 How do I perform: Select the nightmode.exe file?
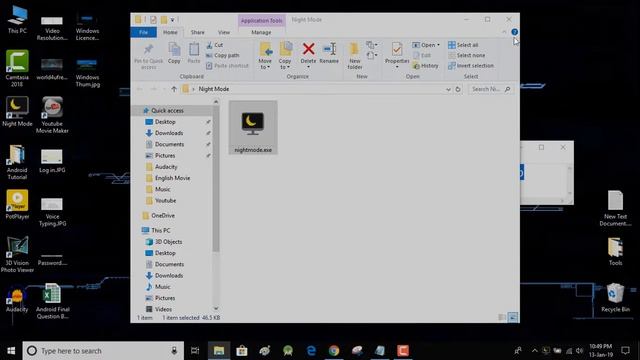[x=253, y=128]
